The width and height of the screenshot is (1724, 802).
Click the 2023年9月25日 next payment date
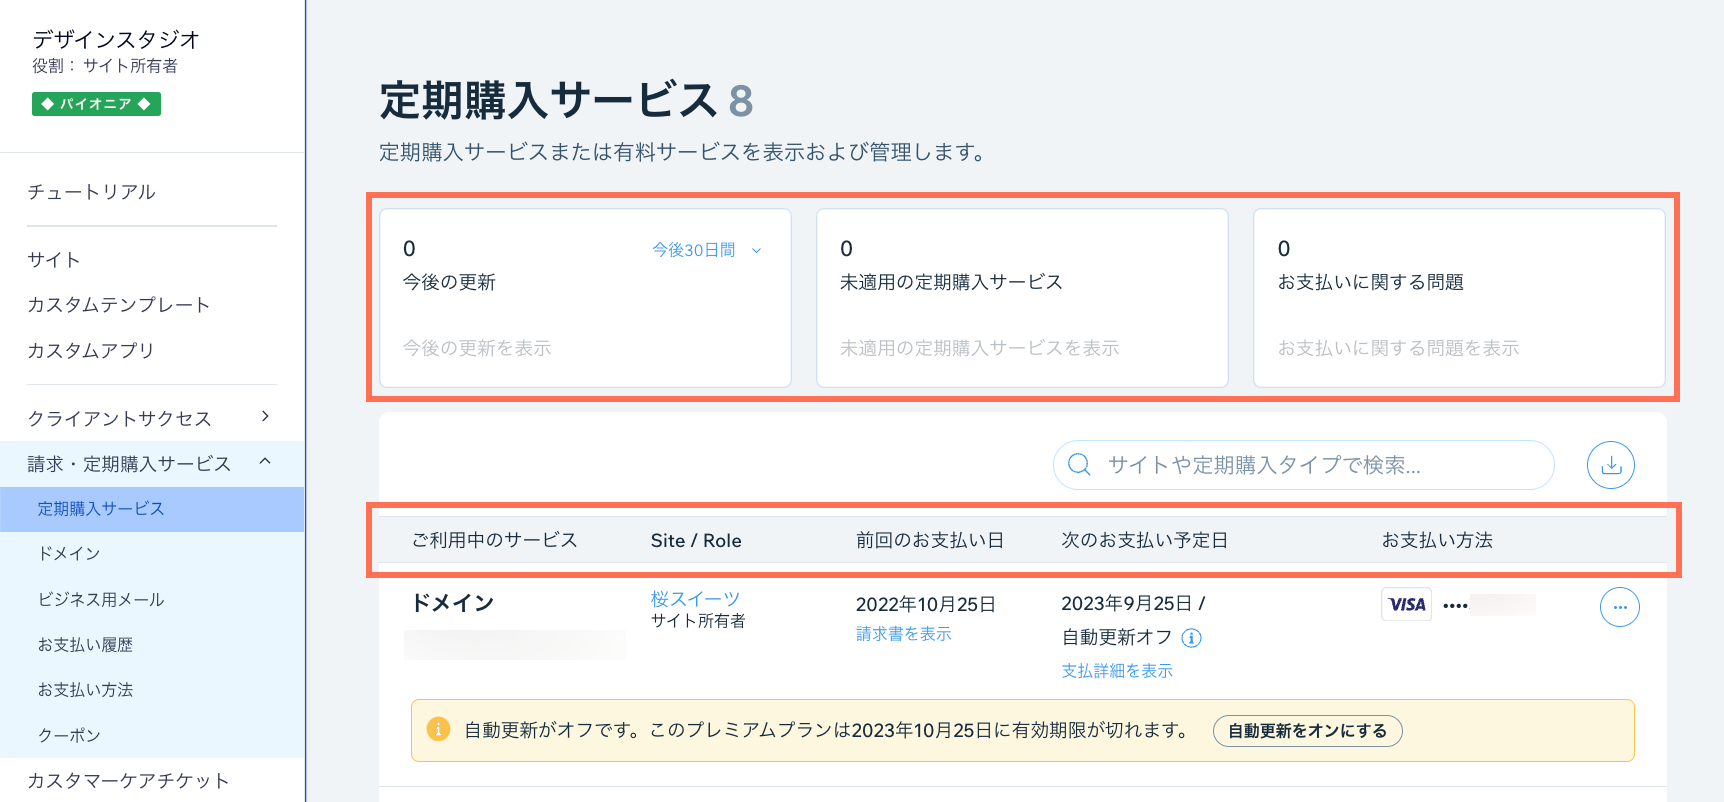coord(1127,604)
